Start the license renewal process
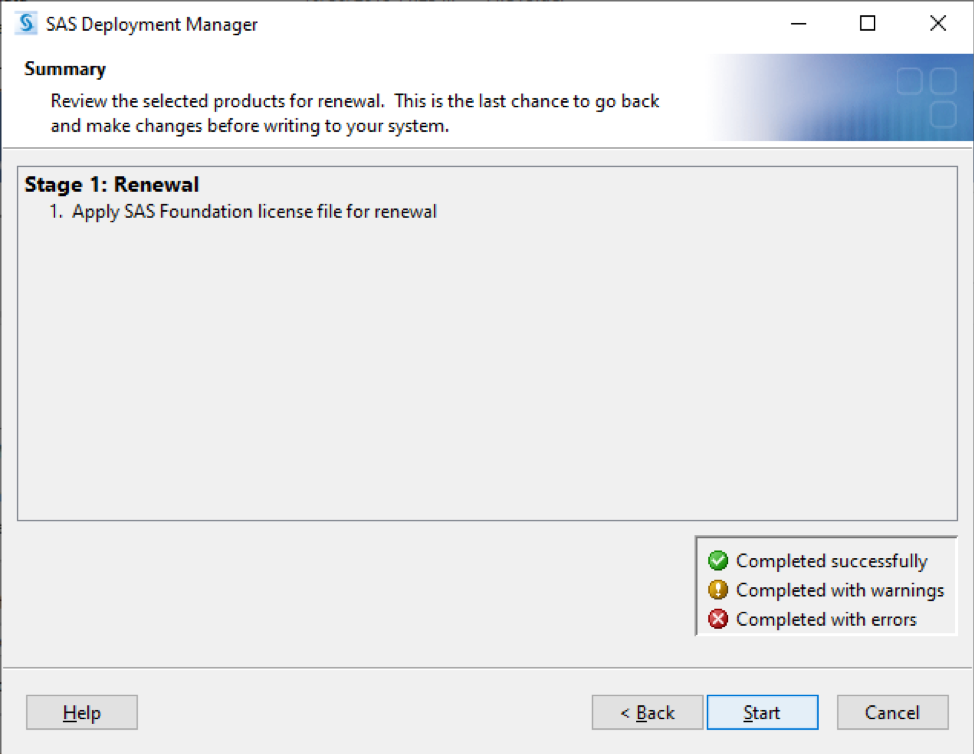 click(762, 712)
